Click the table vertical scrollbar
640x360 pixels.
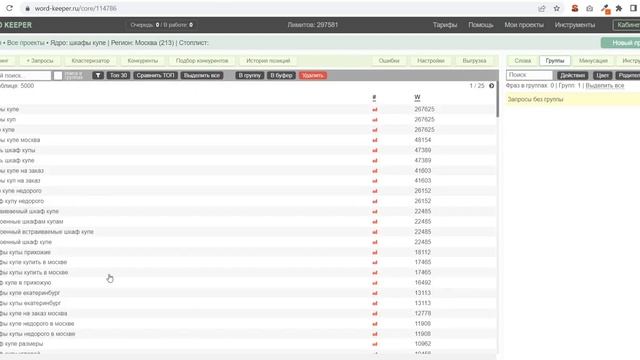(498, 99)
